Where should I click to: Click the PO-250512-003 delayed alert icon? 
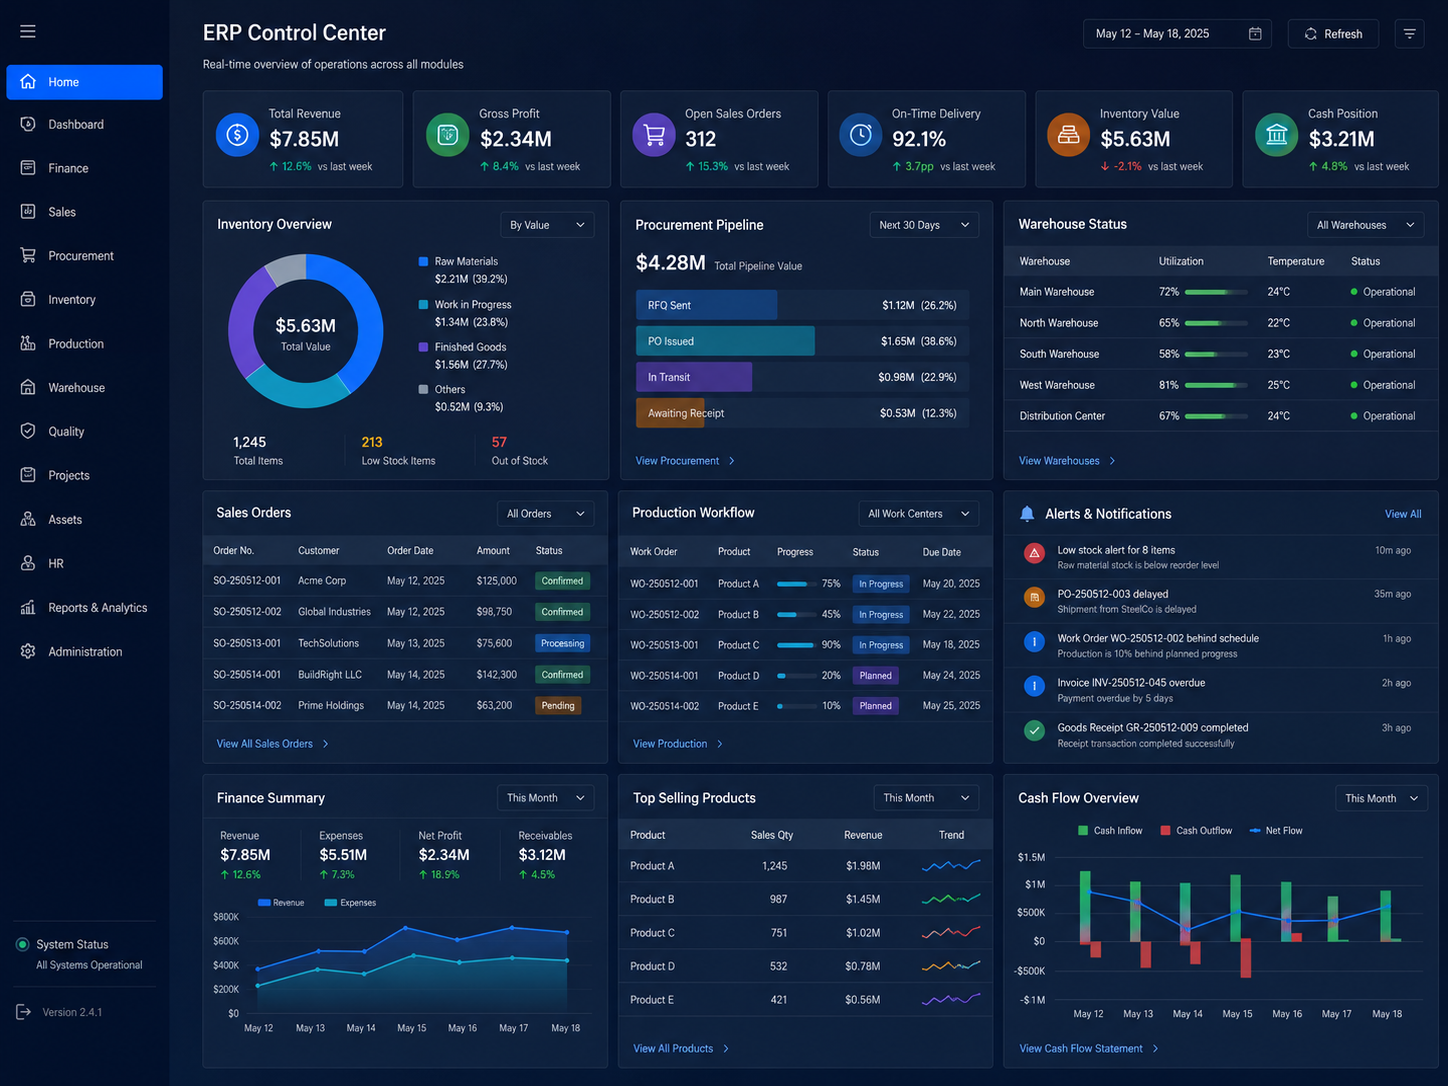point(1035,597)
